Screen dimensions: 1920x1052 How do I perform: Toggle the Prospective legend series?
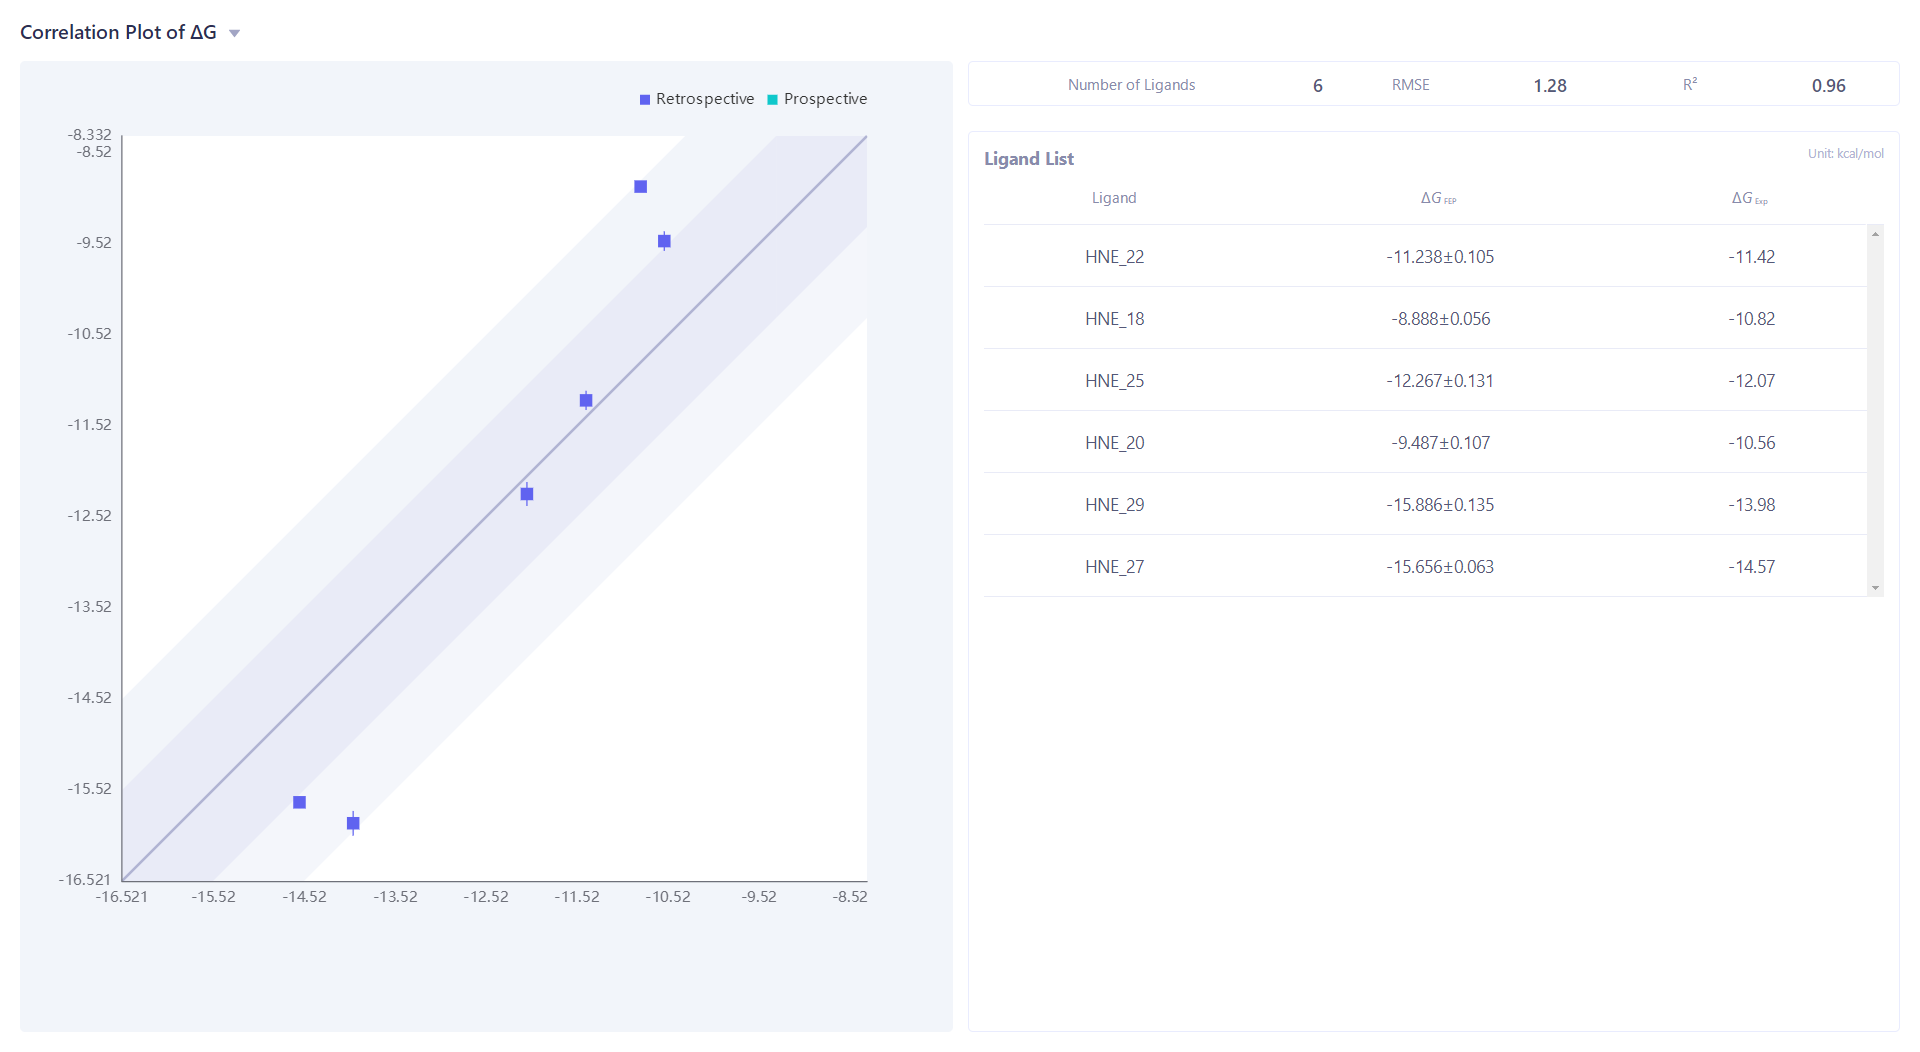click(825, 99)
